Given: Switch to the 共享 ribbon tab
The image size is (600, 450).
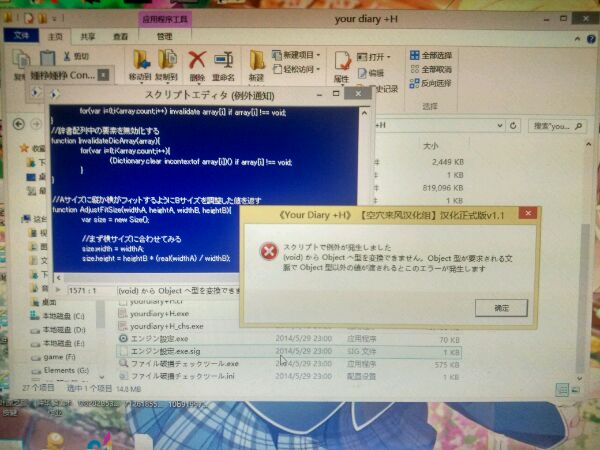Looking at the screenshot, I should [88, 36].
